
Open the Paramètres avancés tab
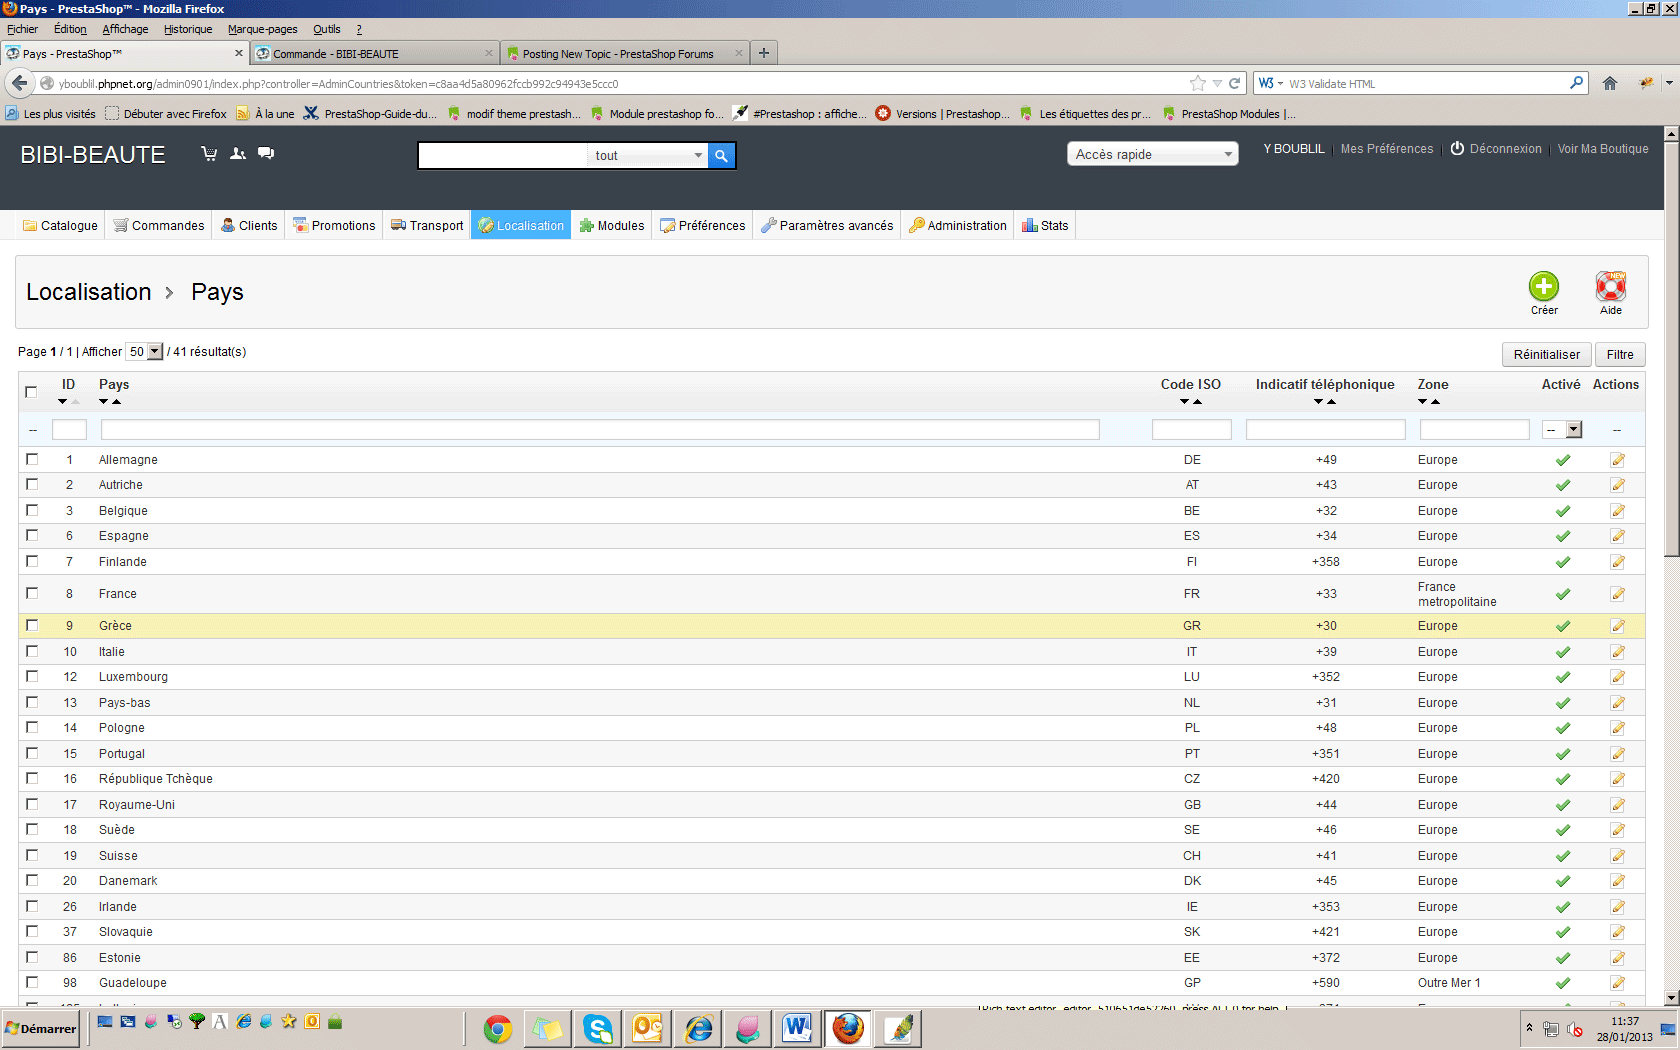[x=827, y=225]
